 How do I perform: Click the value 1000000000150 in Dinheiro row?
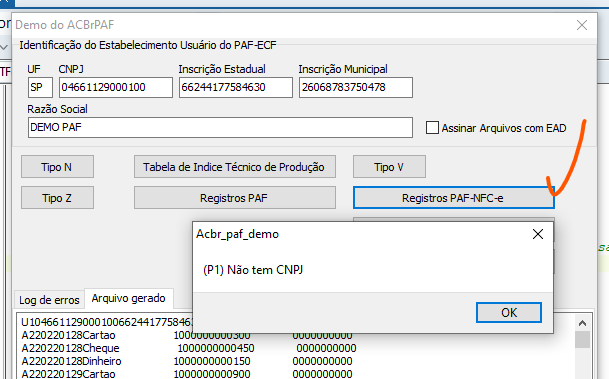tap(212, 362)
